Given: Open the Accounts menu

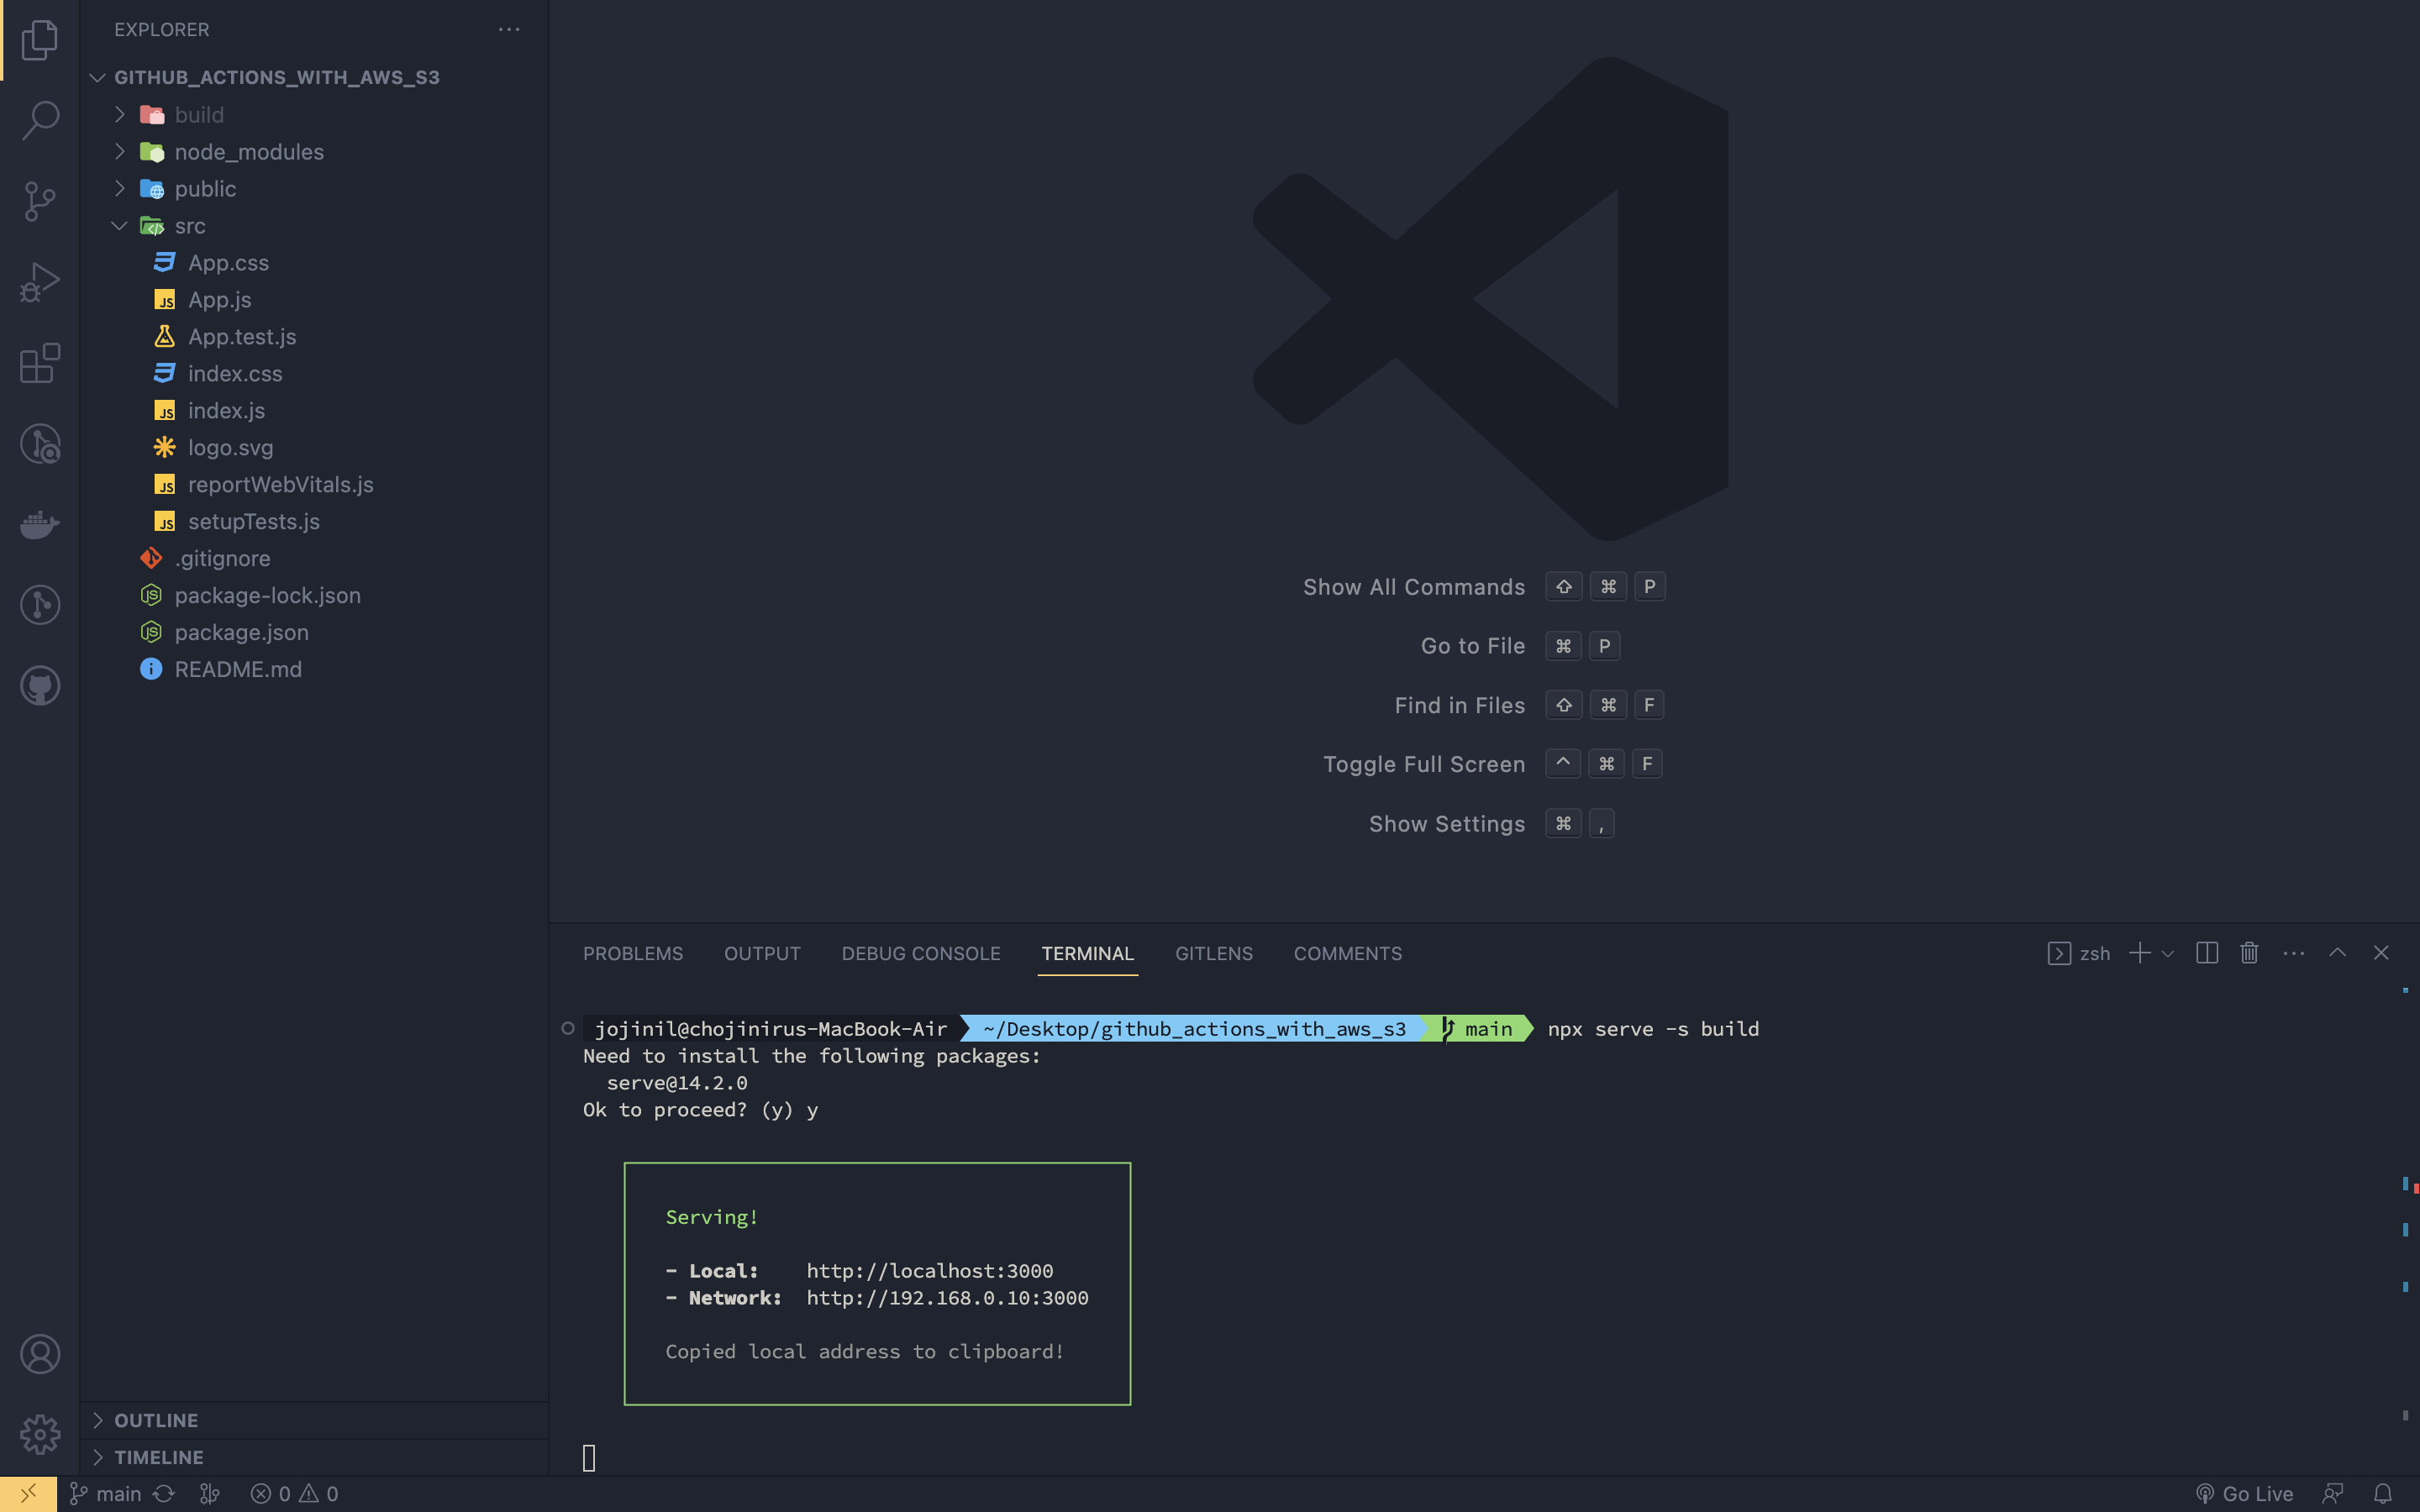Looking at the screenshot, I should click(x=40, y=1354).
